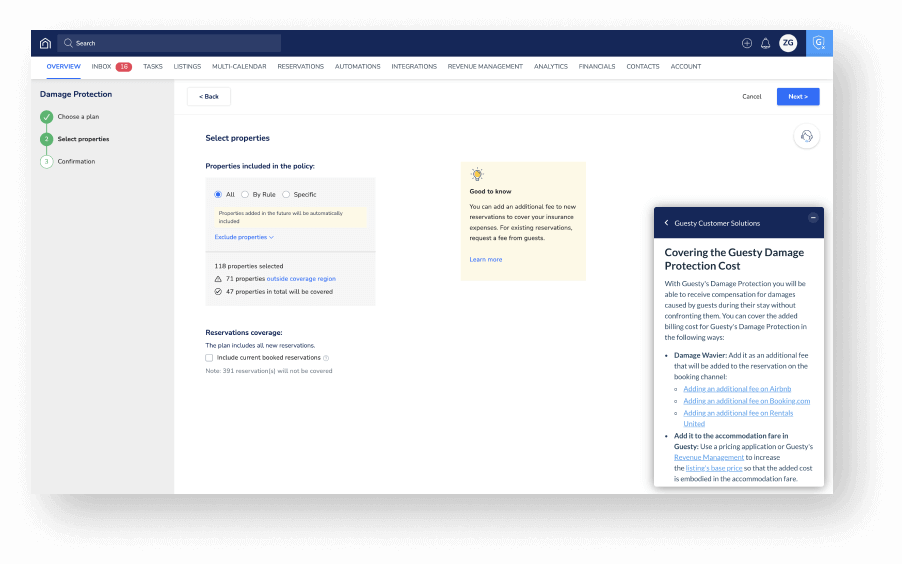
Task: Click the Guesty shield logo icon
Action: [819, 43]
